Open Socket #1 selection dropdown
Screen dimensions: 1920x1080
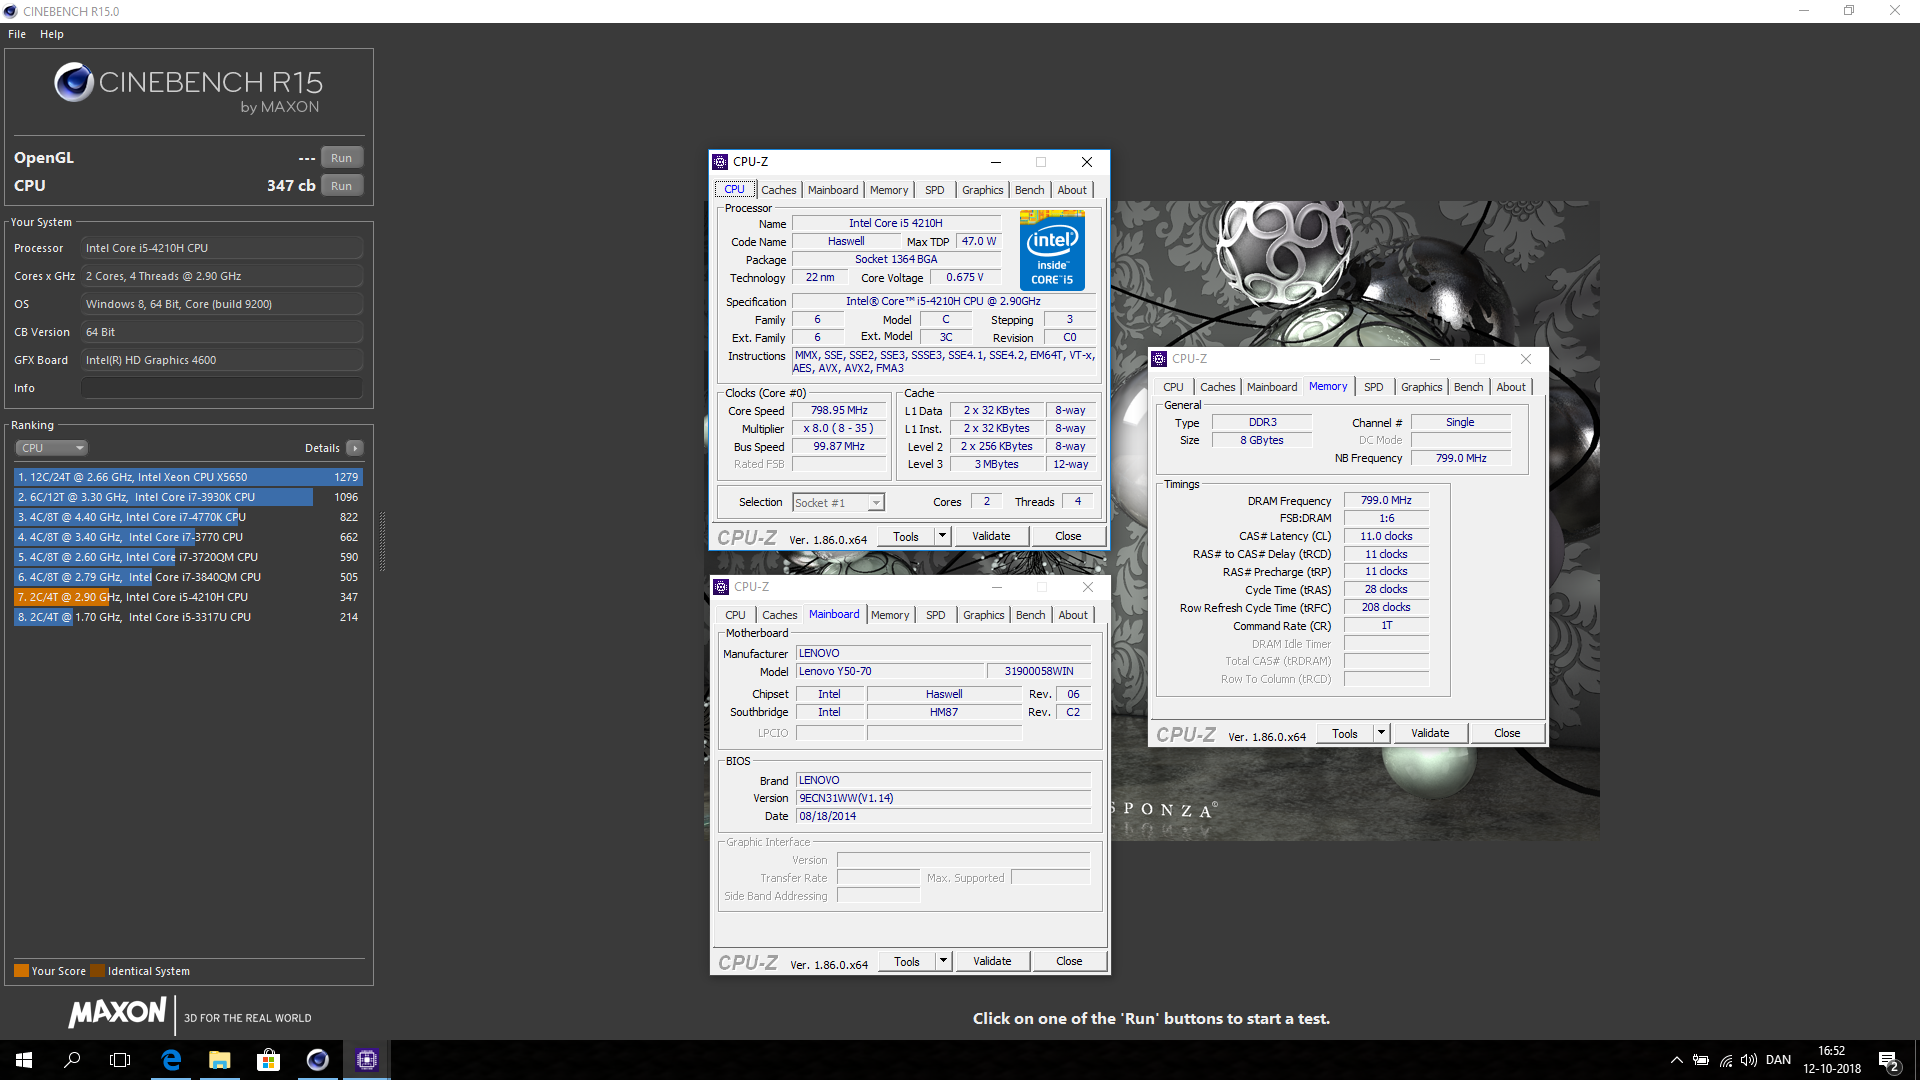tap(838, 503)
